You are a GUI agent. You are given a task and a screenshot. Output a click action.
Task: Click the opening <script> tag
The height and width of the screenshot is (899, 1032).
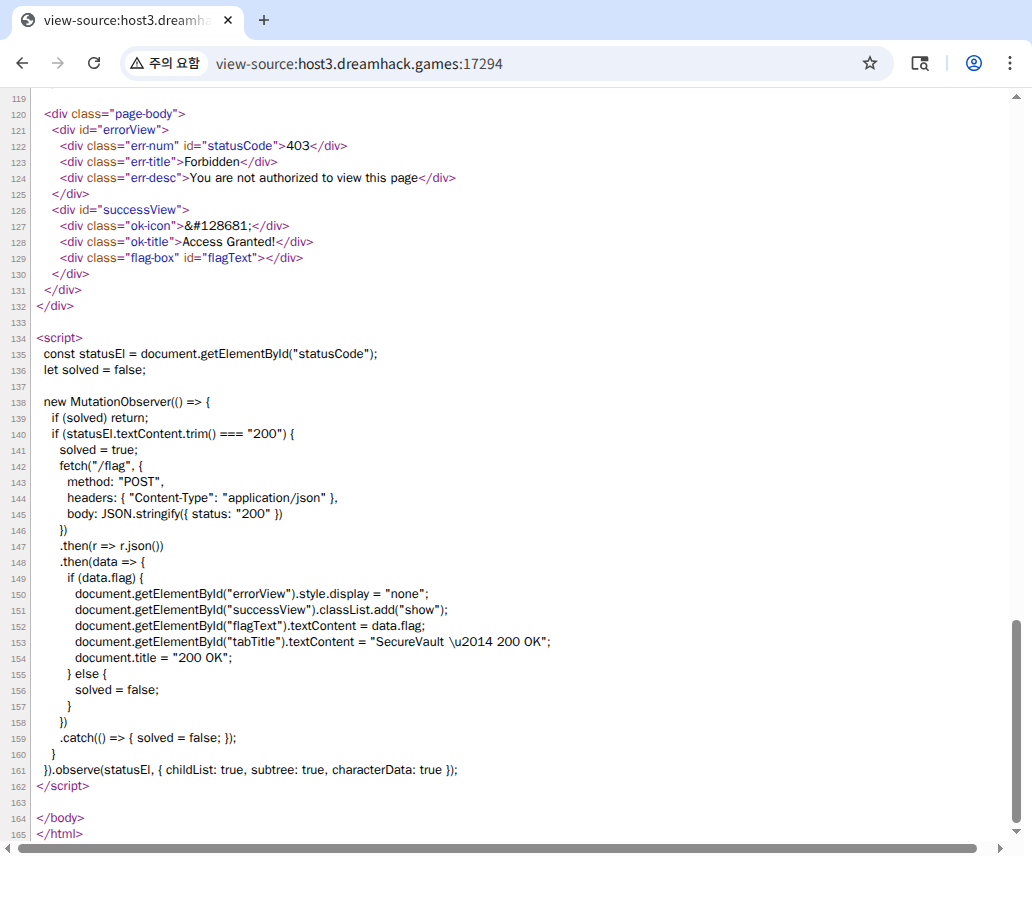59,338
